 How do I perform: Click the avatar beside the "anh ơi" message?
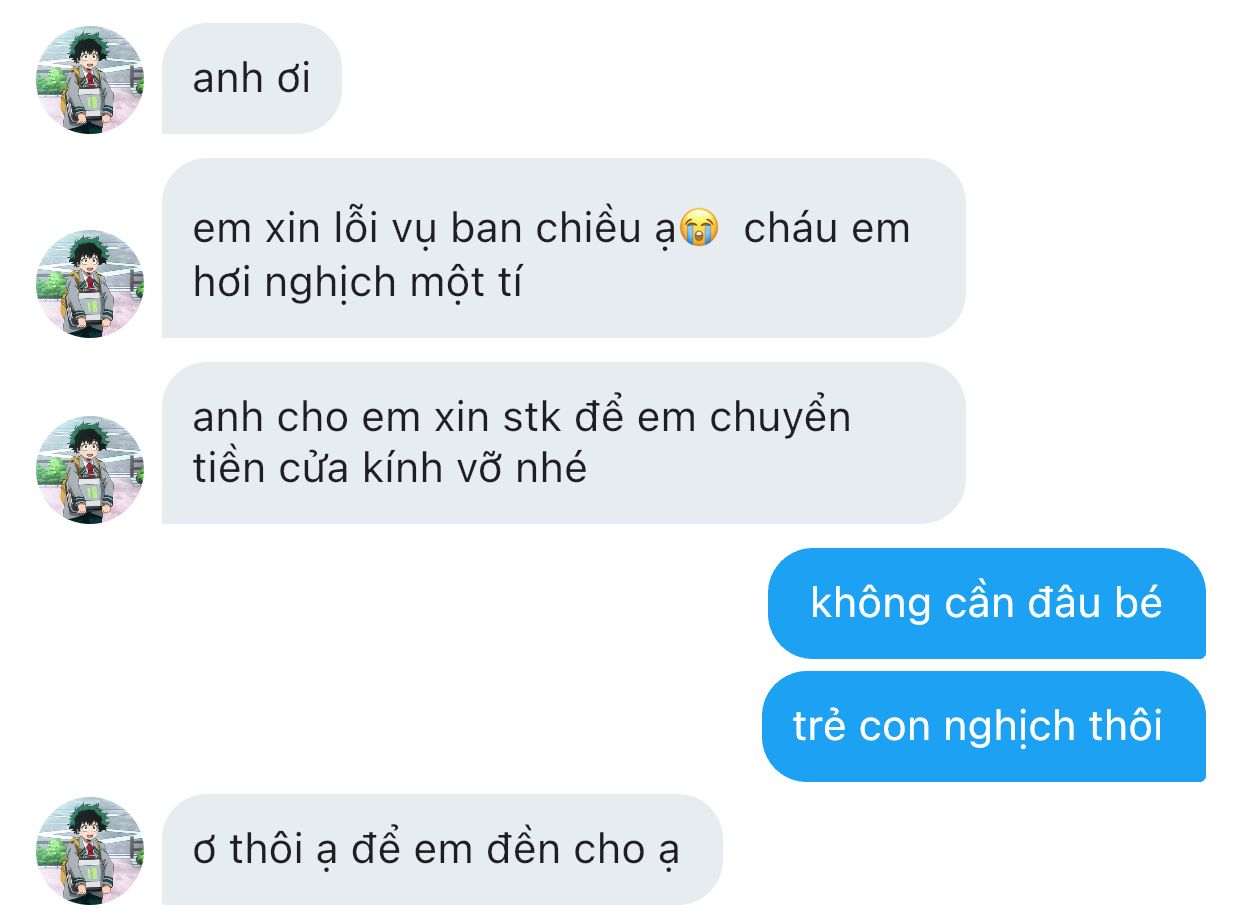pyautogui.click(x=90, y=80)
